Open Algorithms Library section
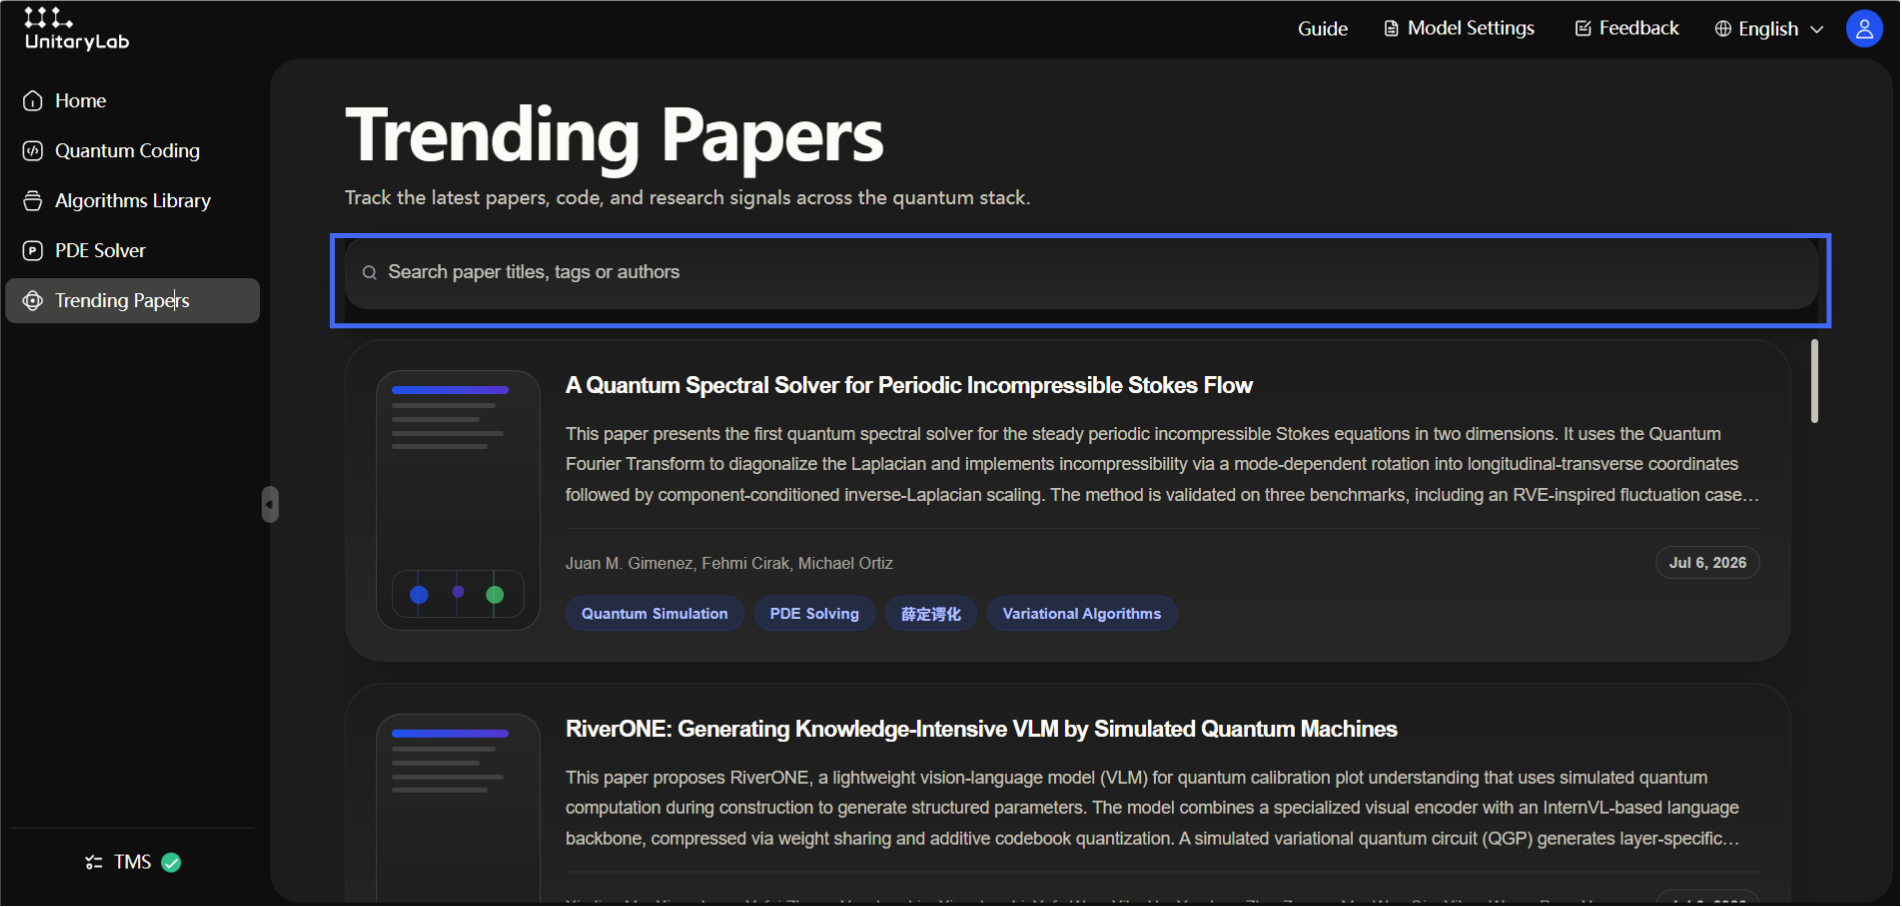1902x907 pixels. point(132,201)
